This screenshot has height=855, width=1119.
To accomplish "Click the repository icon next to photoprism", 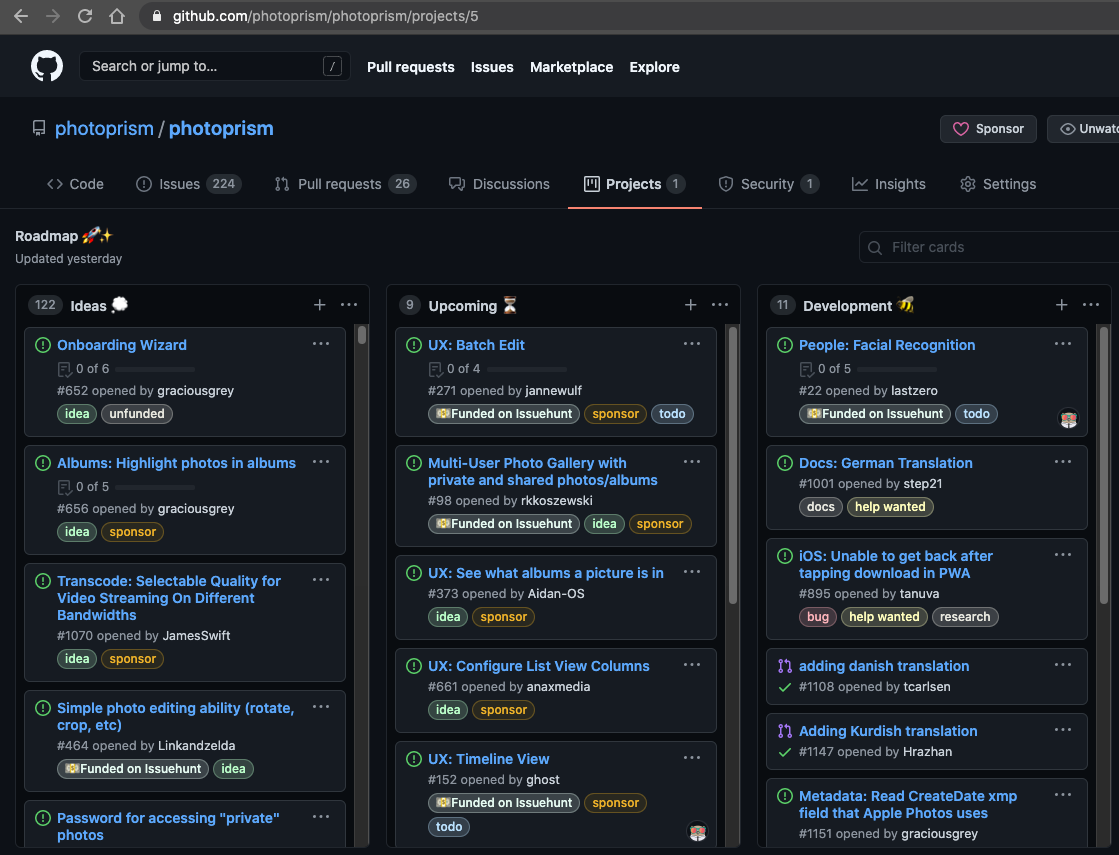I will [39, 128].
